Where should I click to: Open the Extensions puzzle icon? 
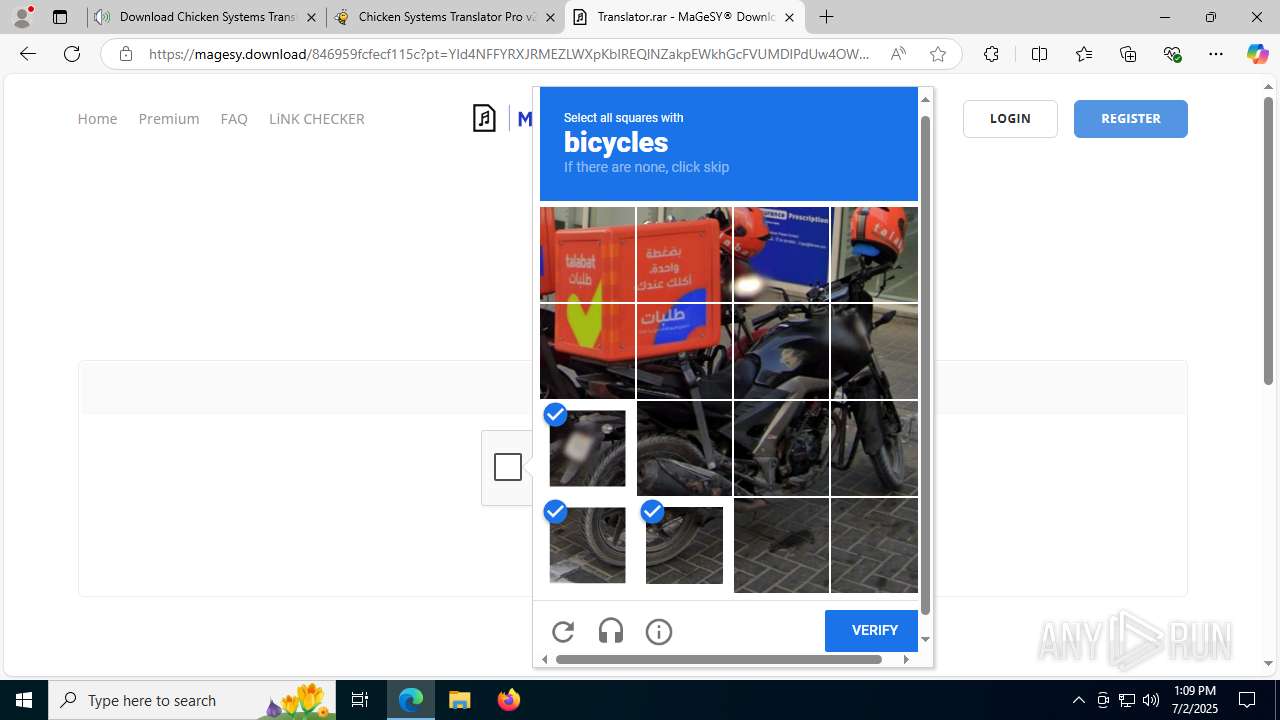(x=991, y=54)
